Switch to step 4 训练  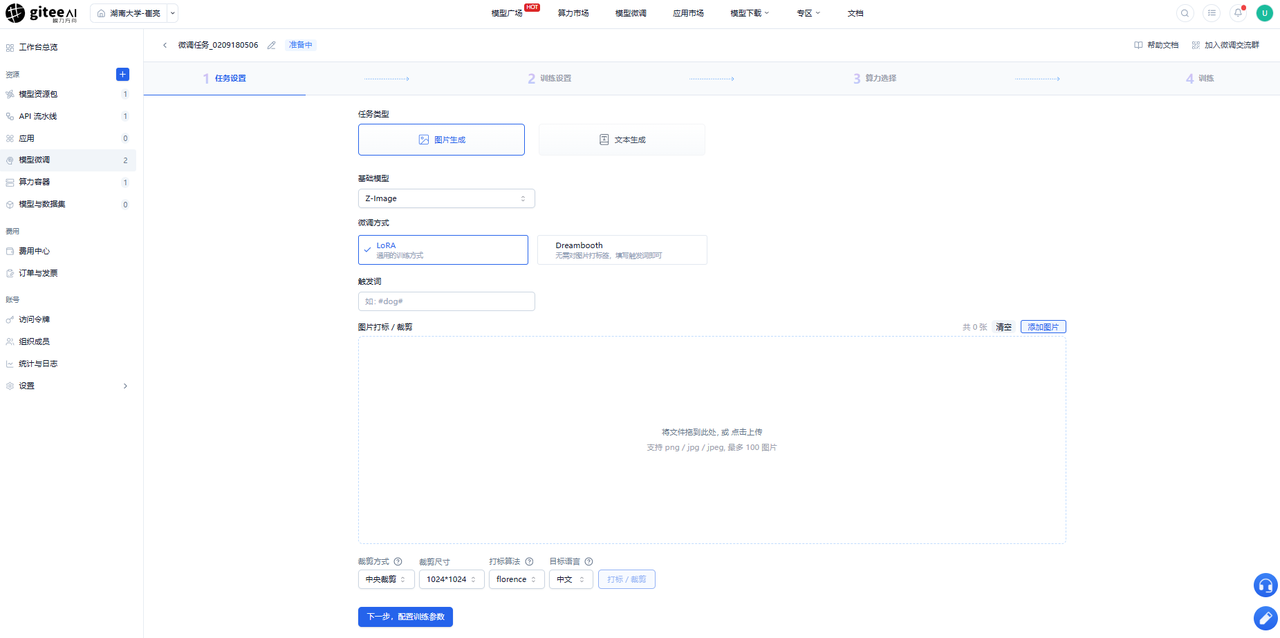click(1200, 78)
